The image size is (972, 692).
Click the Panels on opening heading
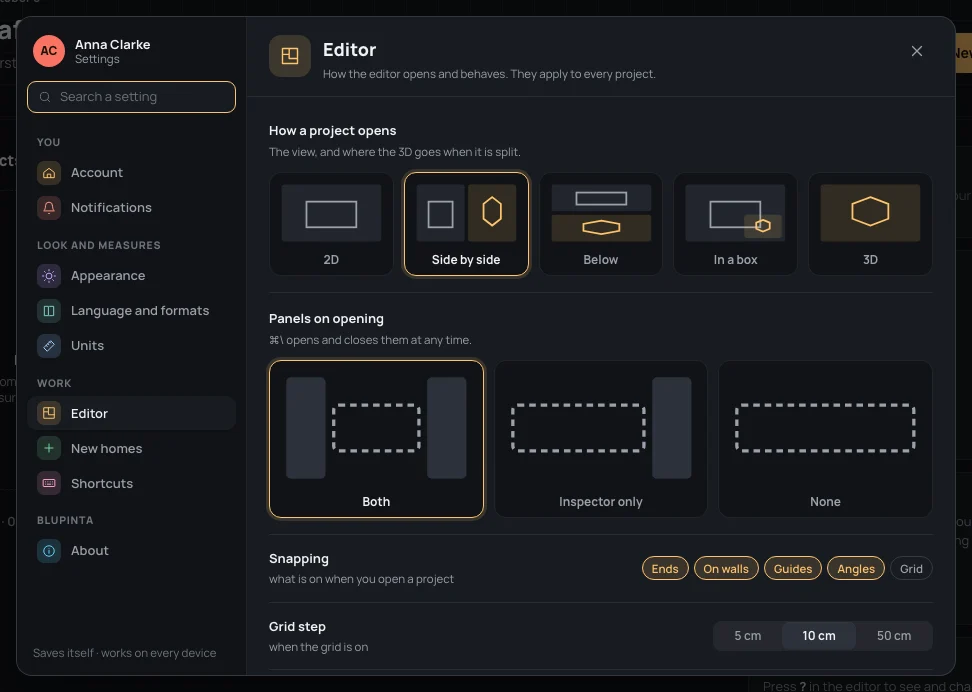click(326, 319)
